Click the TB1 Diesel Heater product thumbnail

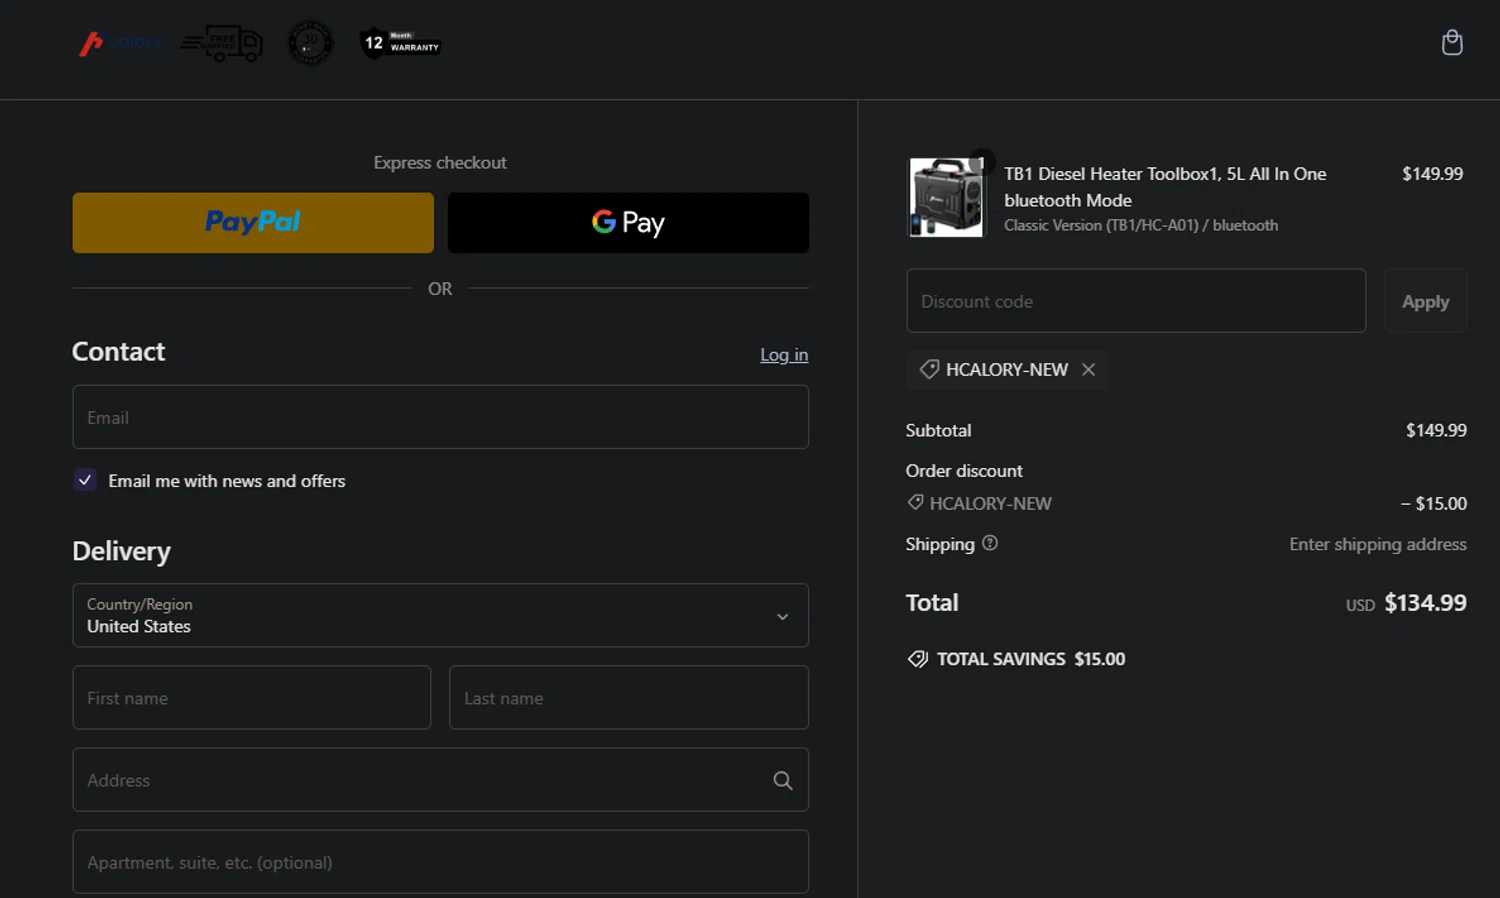tap(945, 197)
